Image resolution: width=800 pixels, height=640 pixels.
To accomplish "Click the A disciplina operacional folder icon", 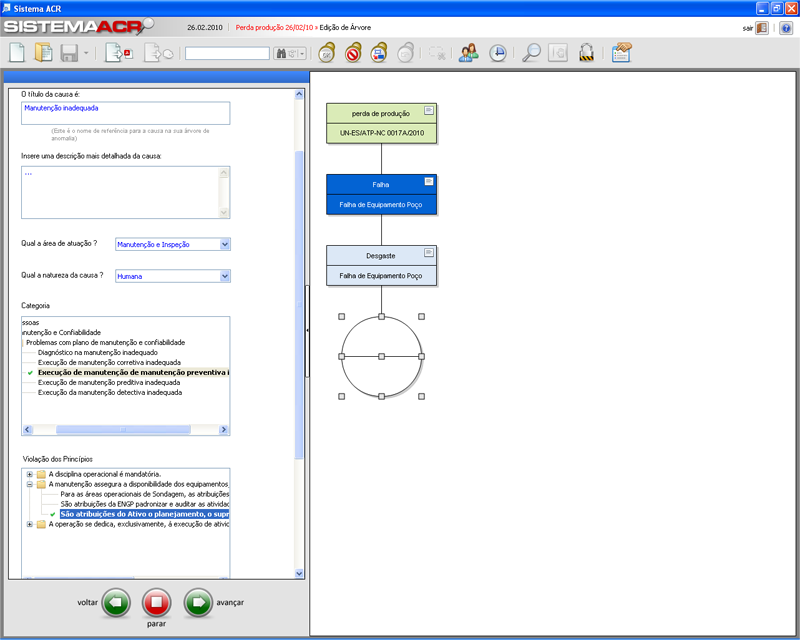I will tap(41, 474).
